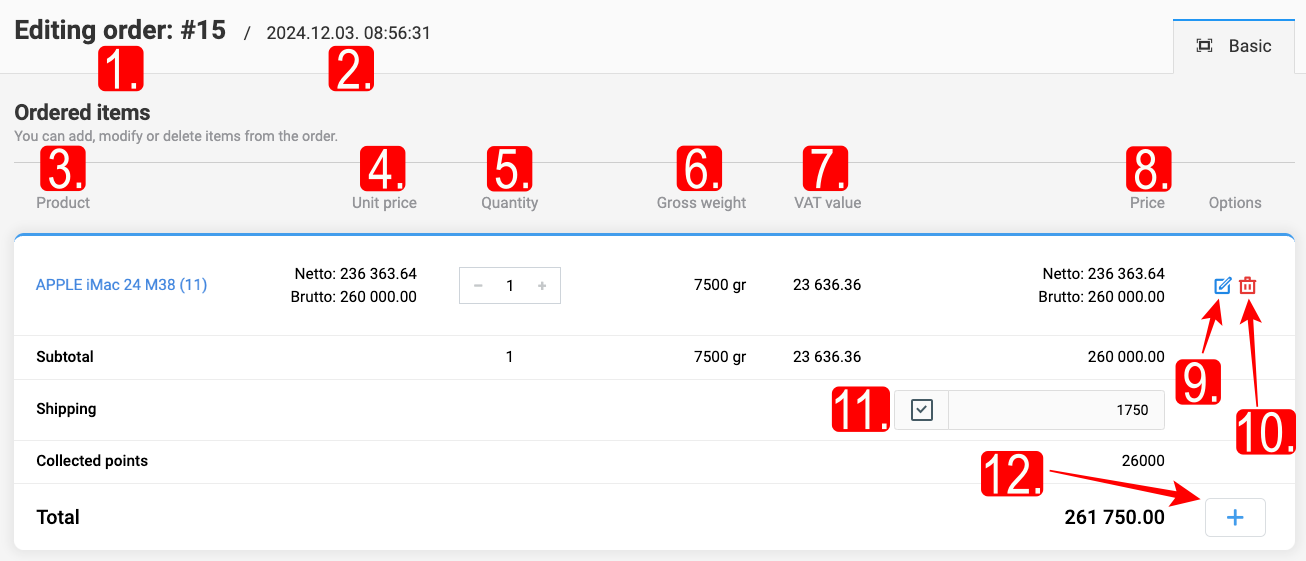The width and height of the screenshot is (1306, 561).
Task: Click the Product column header
Action: click(x=63, y=203)
